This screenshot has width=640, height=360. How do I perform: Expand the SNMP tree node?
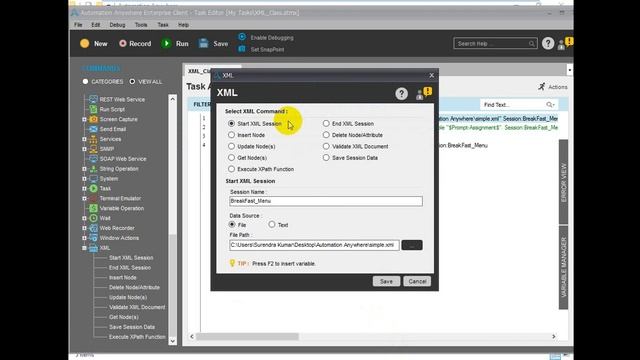coord(84,149)
